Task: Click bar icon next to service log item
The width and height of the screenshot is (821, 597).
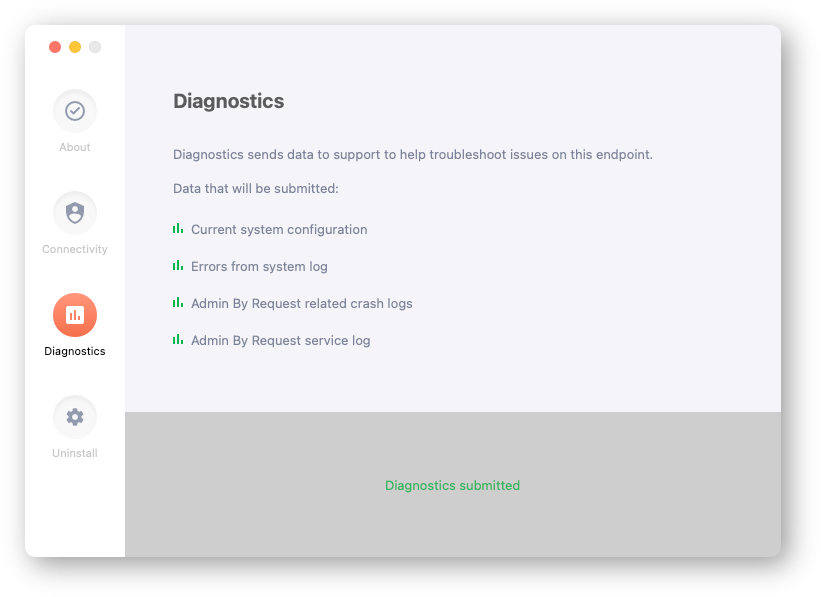Action: tap(178, 340)
